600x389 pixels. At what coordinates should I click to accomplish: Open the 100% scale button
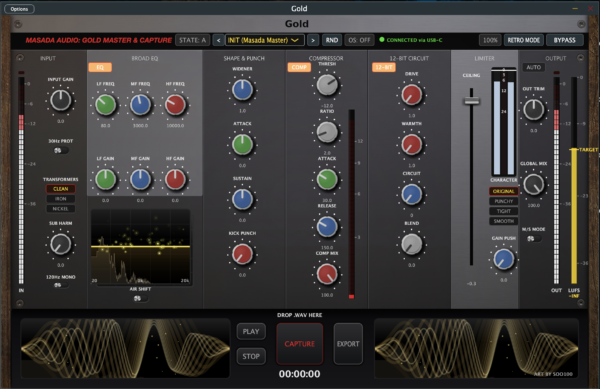click(x=490, y=40)
